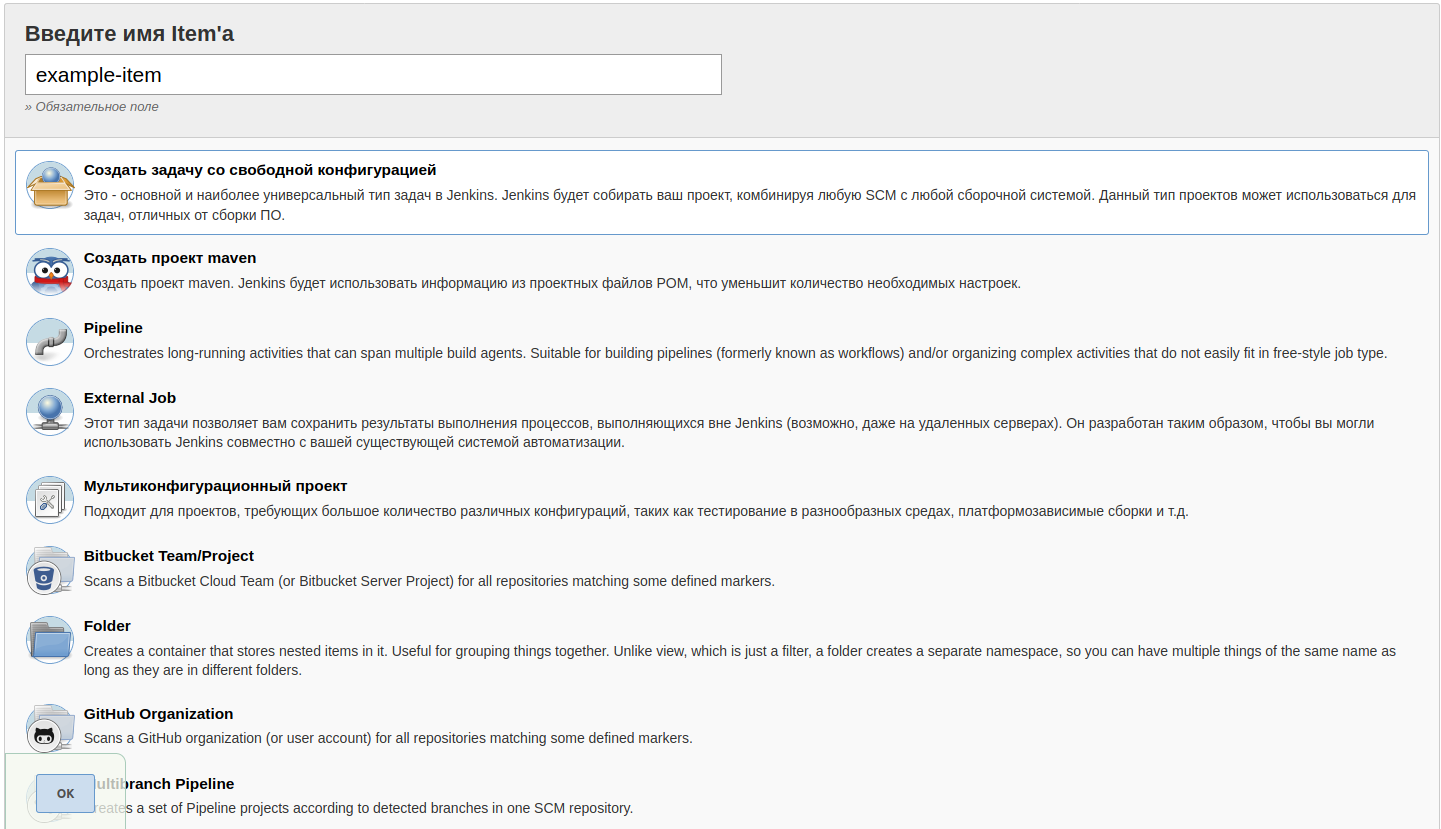This screenshot has height=829, width=1441.
Task: Select the Folder item type title
Action: [x=107, y=626]
